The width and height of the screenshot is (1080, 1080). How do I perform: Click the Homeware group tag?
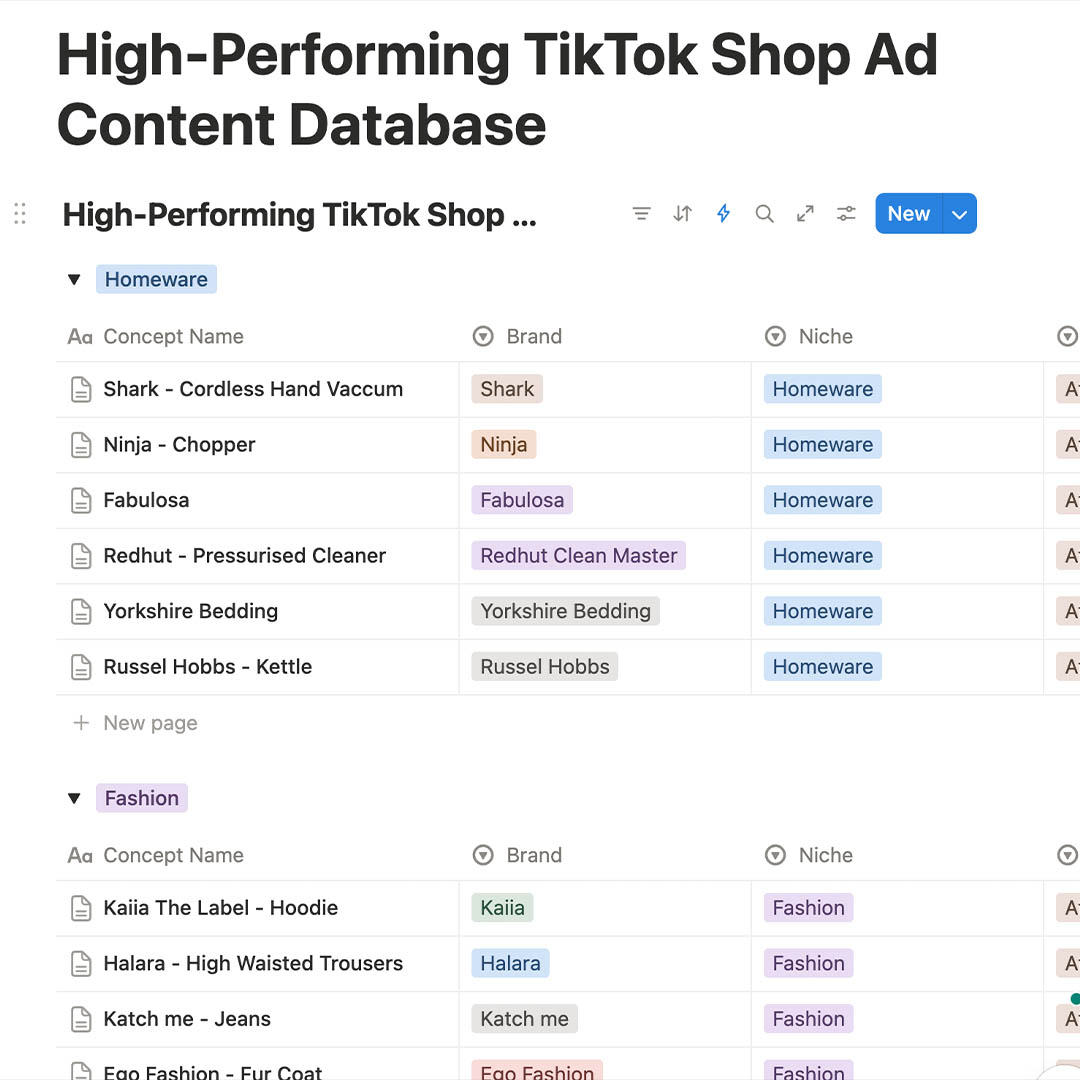pos(156,279)
